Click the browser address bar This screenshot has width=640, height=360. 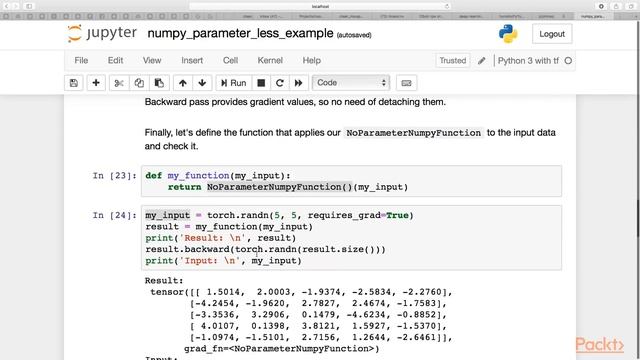tap(320, 6)
